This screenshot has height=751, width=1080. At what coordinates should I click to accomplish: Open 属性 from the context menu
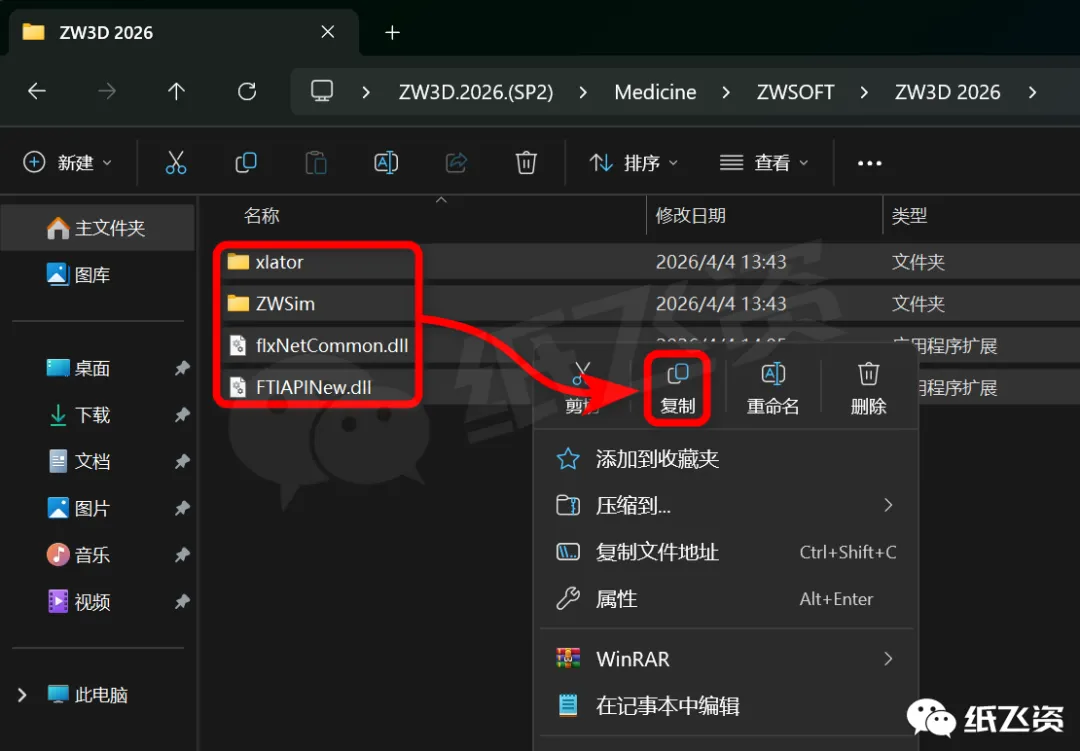pyautogui.click(x=726, y=599)
